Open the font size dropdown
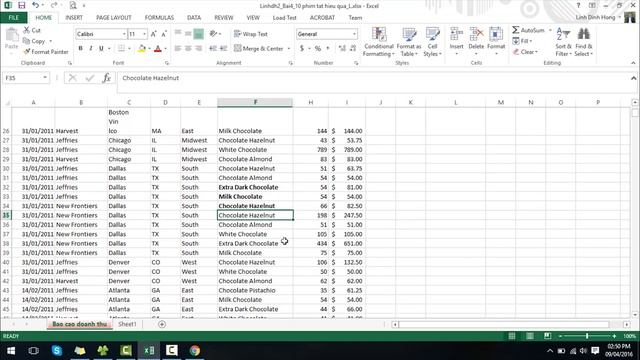The height and width of the screenshot is (360, 640). pyautogui.click(x=144, y=34)
